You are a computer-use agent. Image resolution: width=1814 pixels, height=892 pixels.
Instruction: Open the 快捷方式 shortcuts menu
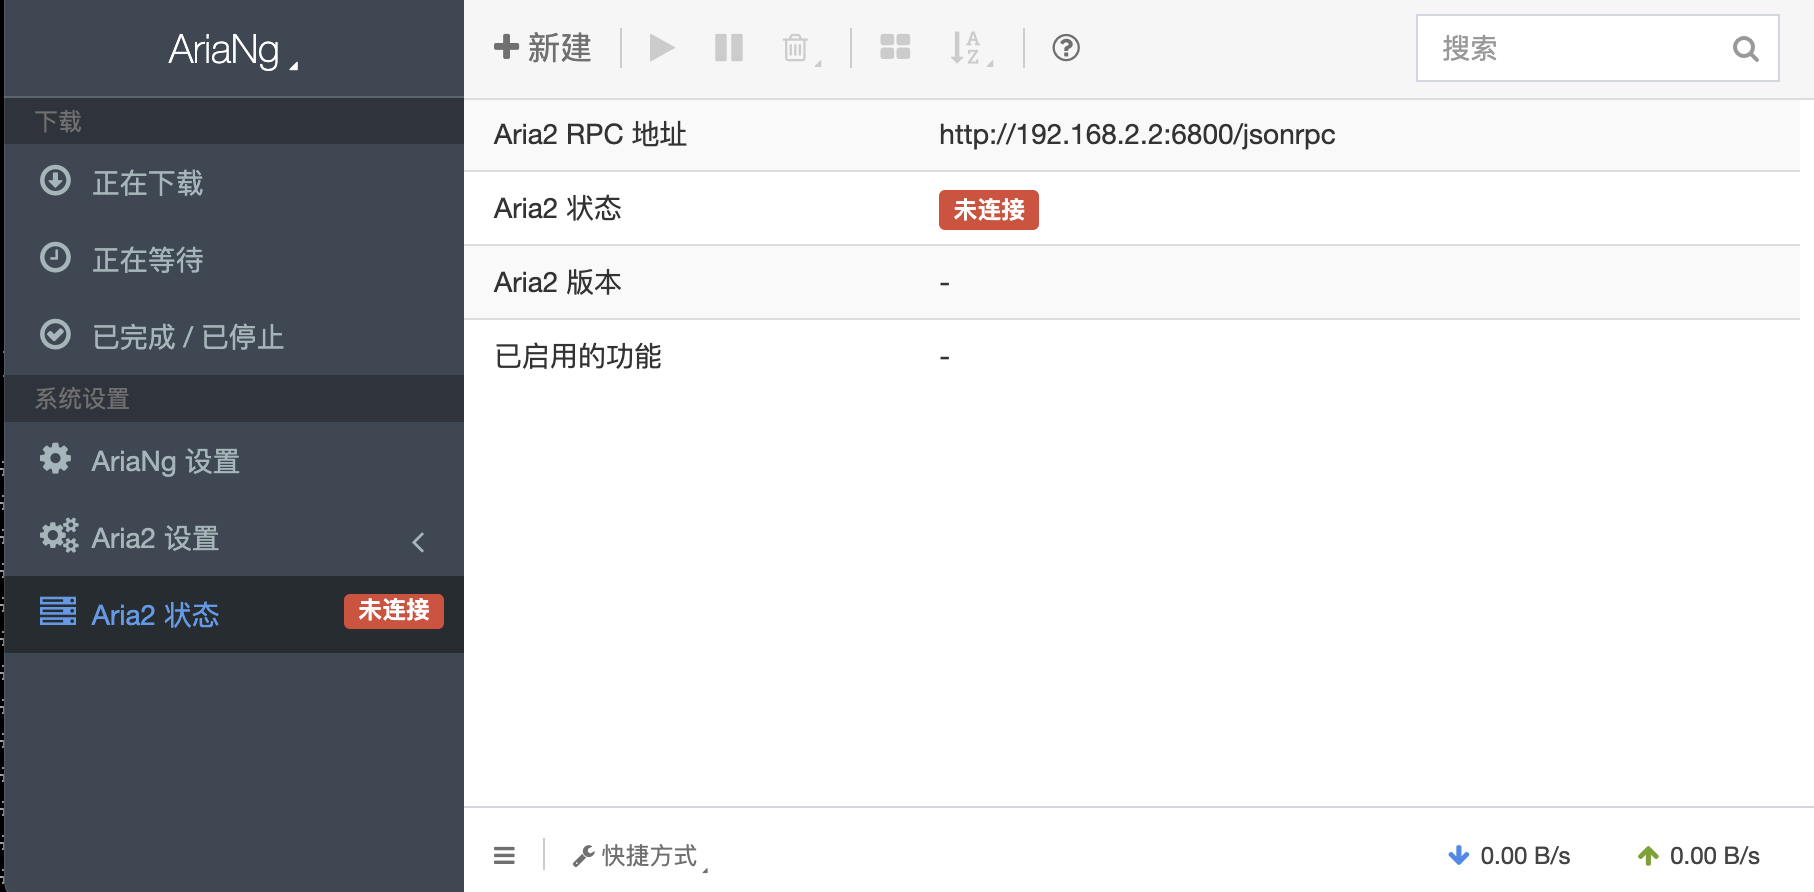point(640,856)
